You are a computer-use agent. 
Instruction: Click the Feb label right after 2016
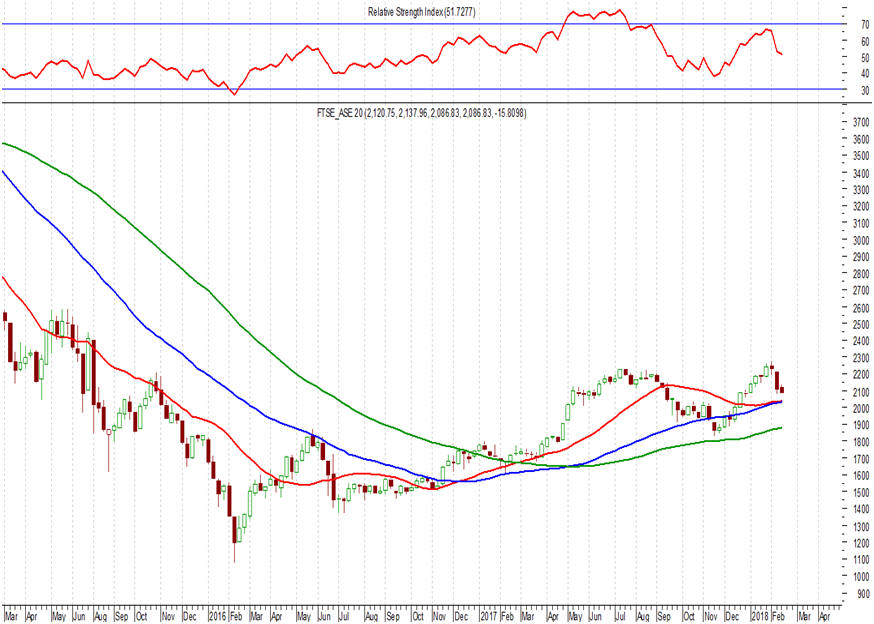tap(236, 617)
